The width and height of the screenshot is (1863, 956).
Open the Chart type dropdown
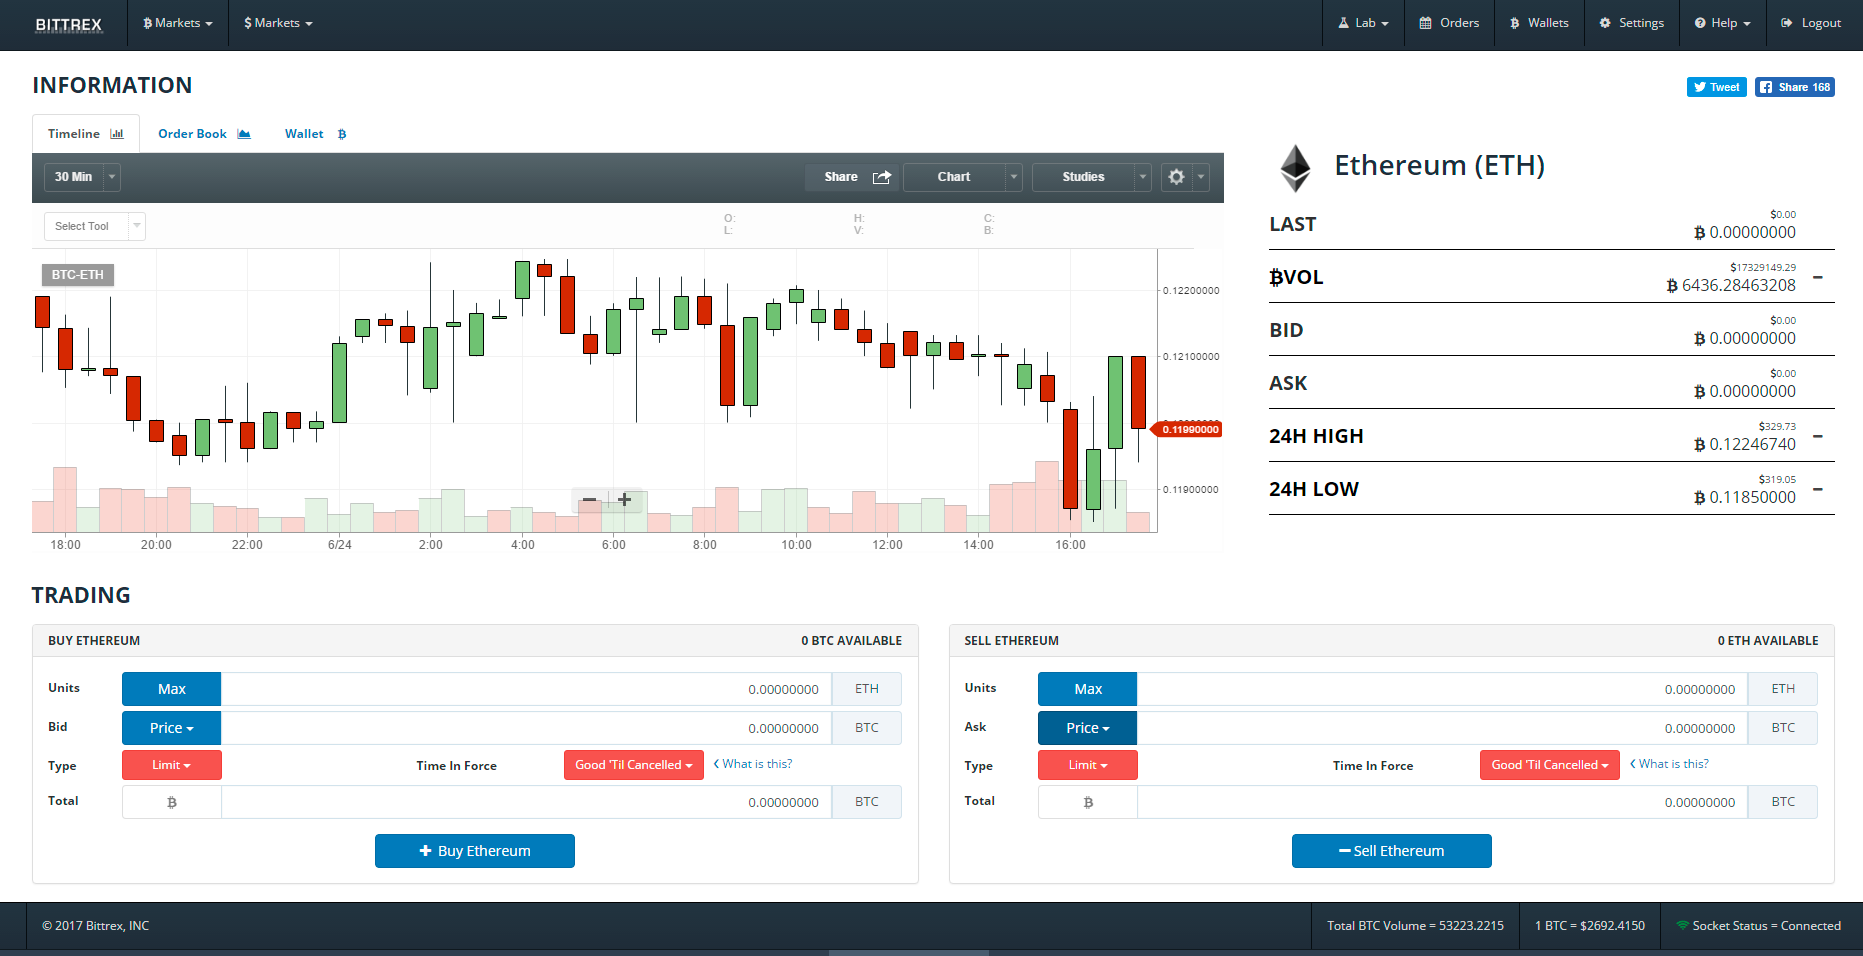pos(963,177)
